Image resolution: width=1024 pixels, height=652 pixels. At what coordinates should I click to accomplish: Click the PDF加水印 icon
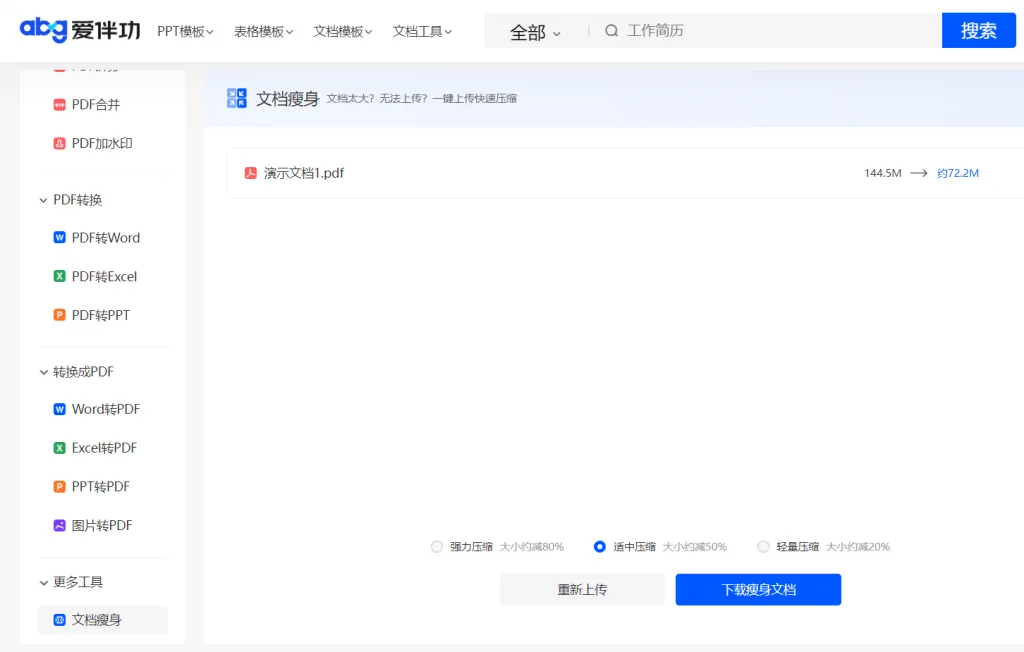tap(60, 144)
